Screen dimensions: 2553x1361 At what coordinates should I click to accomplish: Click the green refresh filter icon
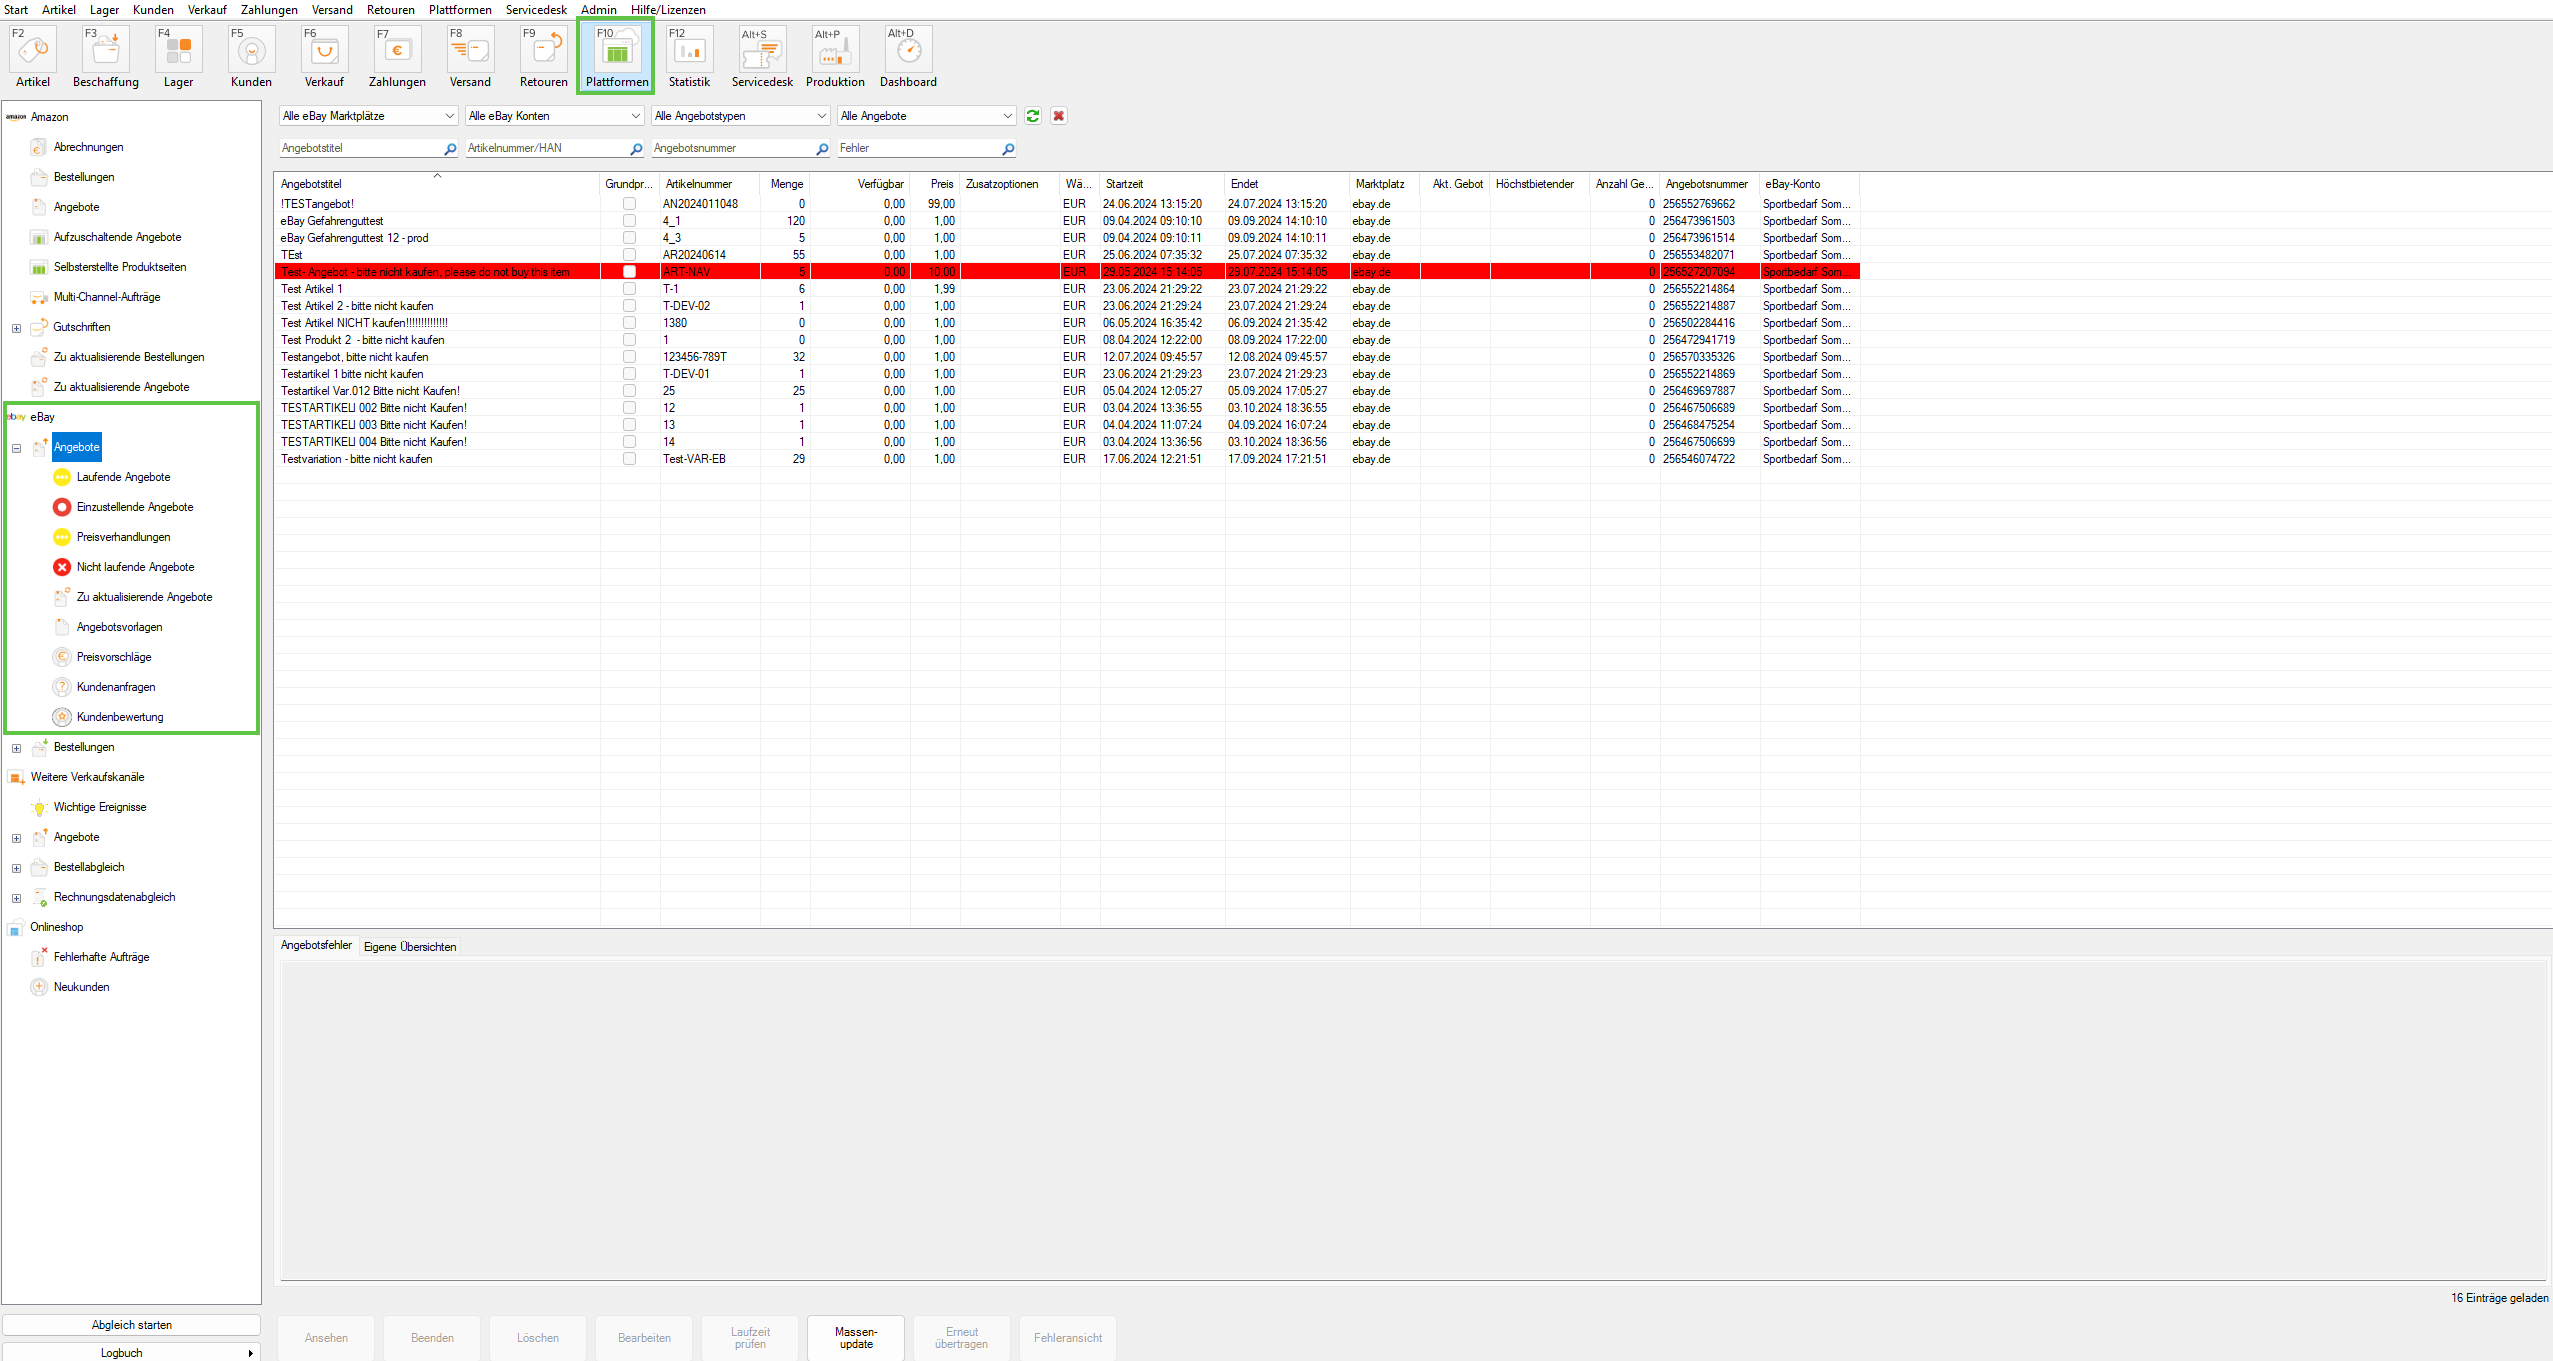coord(1032,116)
